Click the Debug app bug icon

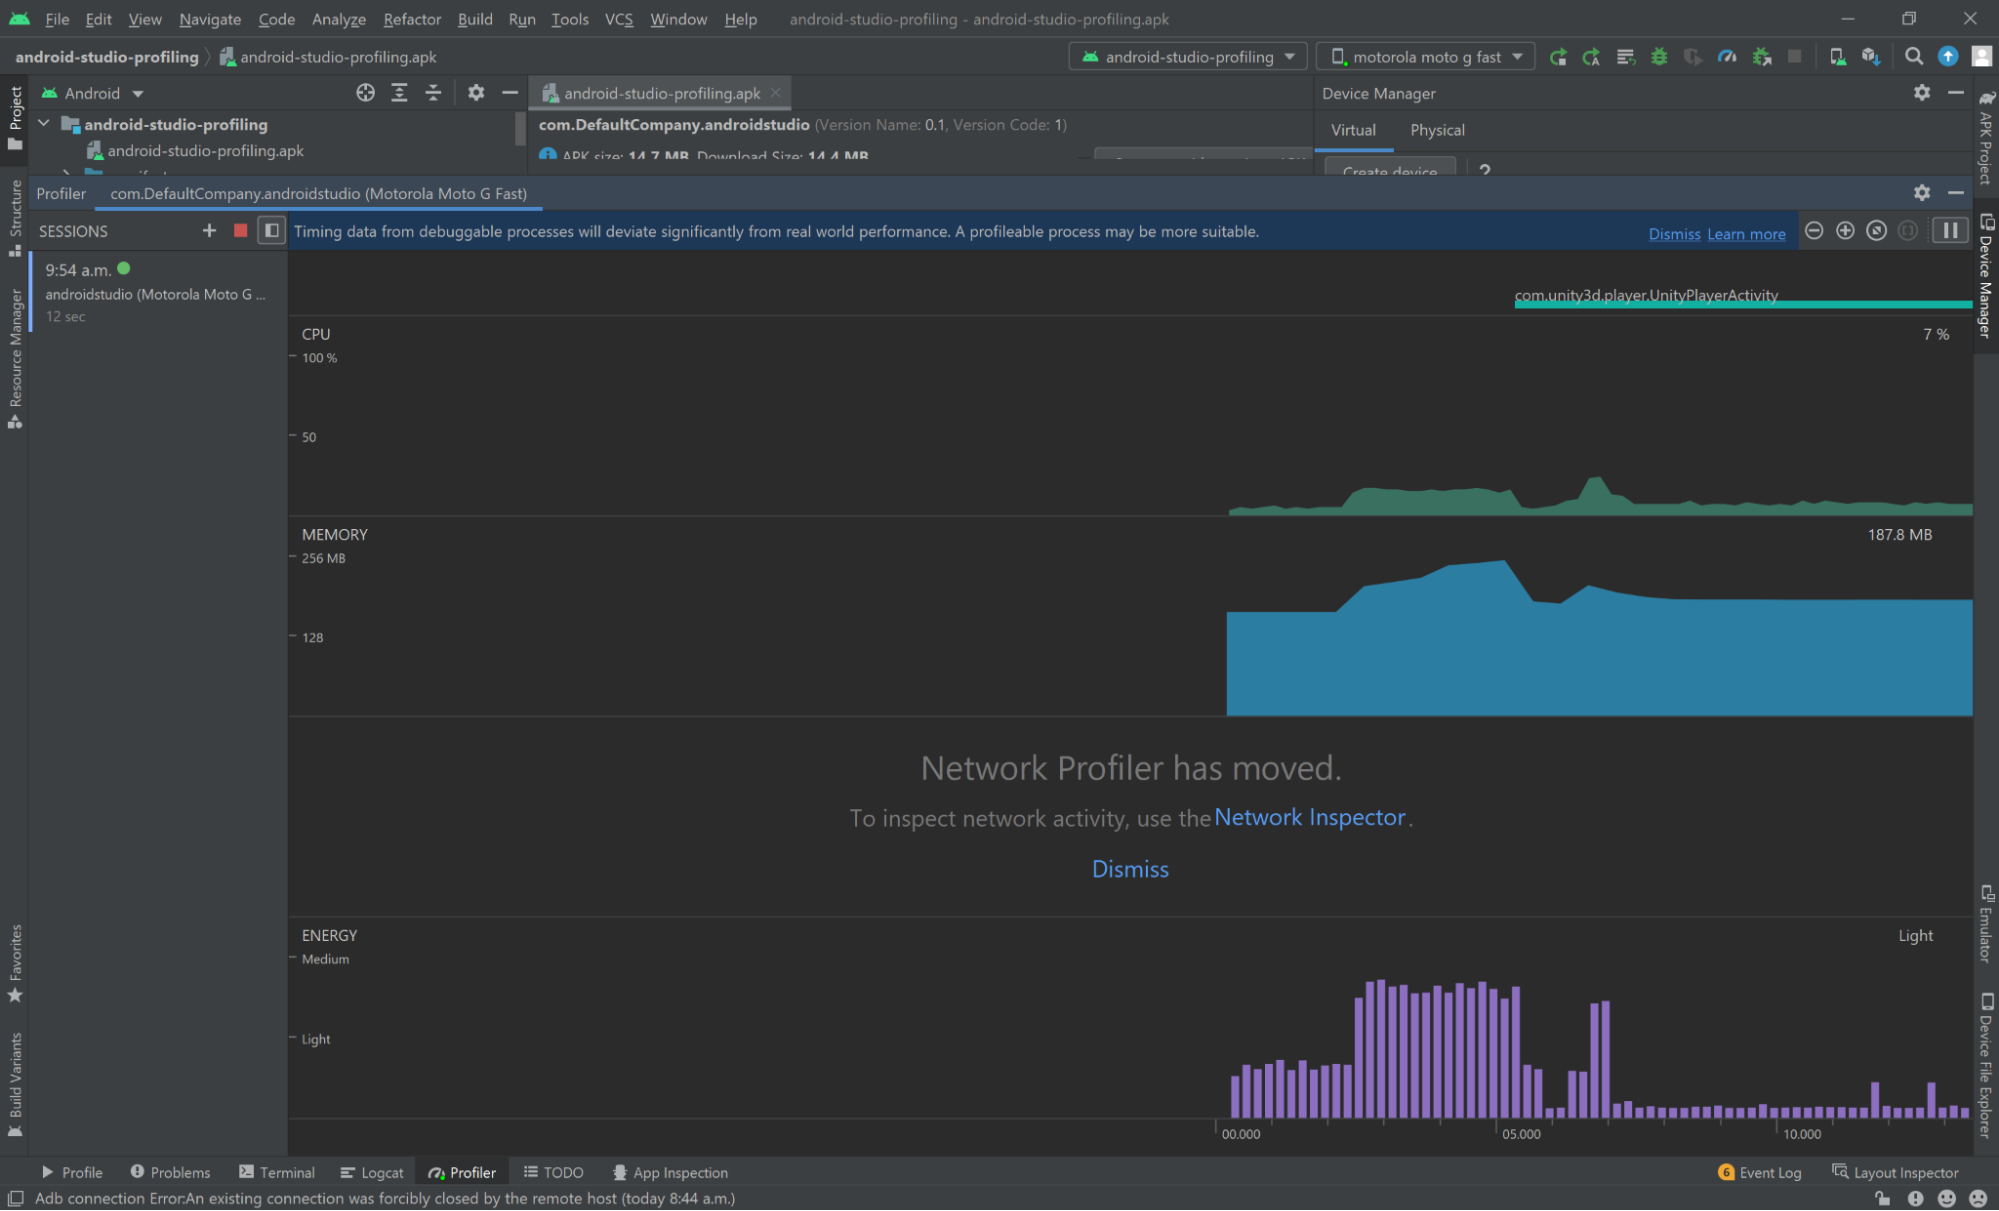[x=1659, y=57]
